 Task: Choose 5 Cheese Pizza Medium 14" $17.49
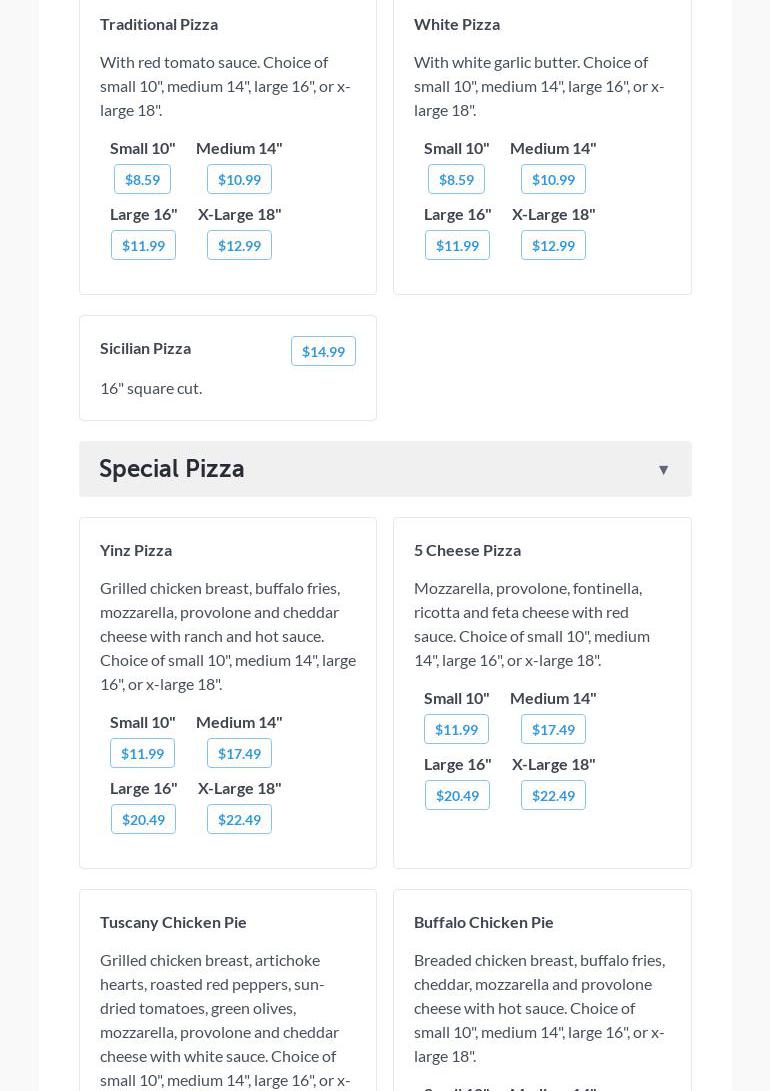[x=553, y=730]
